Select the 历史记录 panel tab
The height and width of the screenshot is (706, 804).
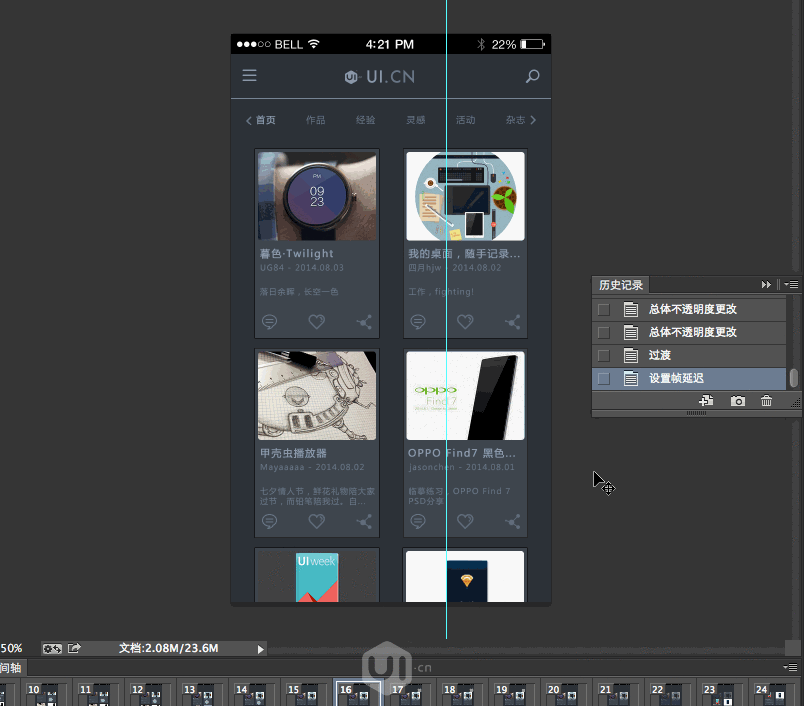point(620,284)
